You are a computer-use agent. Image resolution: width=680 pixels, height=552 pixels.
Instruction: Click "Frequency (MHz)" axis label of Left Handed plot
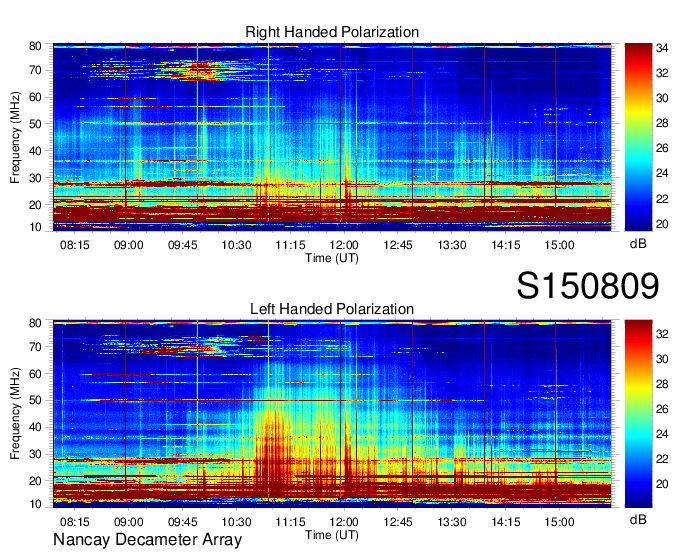pyautogui.click(x=15, y=414)
